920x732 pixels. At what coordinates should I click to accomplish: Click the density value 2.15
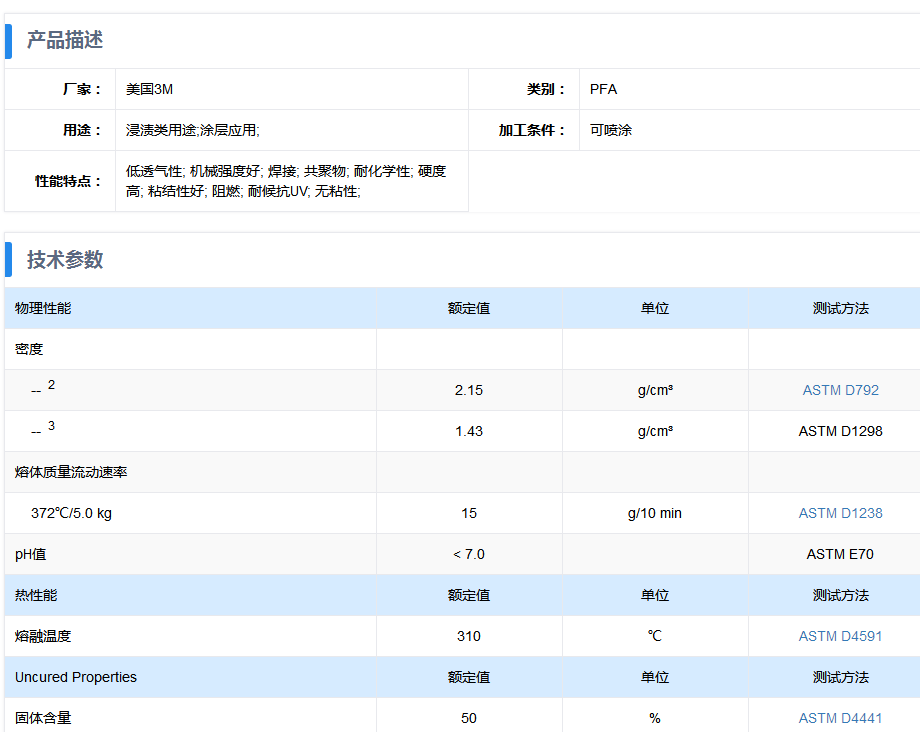point(468,390)
